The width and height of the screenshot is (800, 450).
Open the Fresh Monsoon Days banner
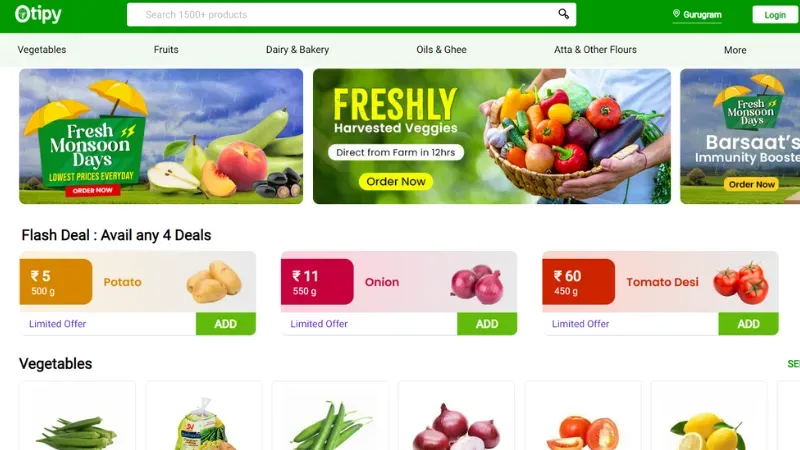pos(161,136)
